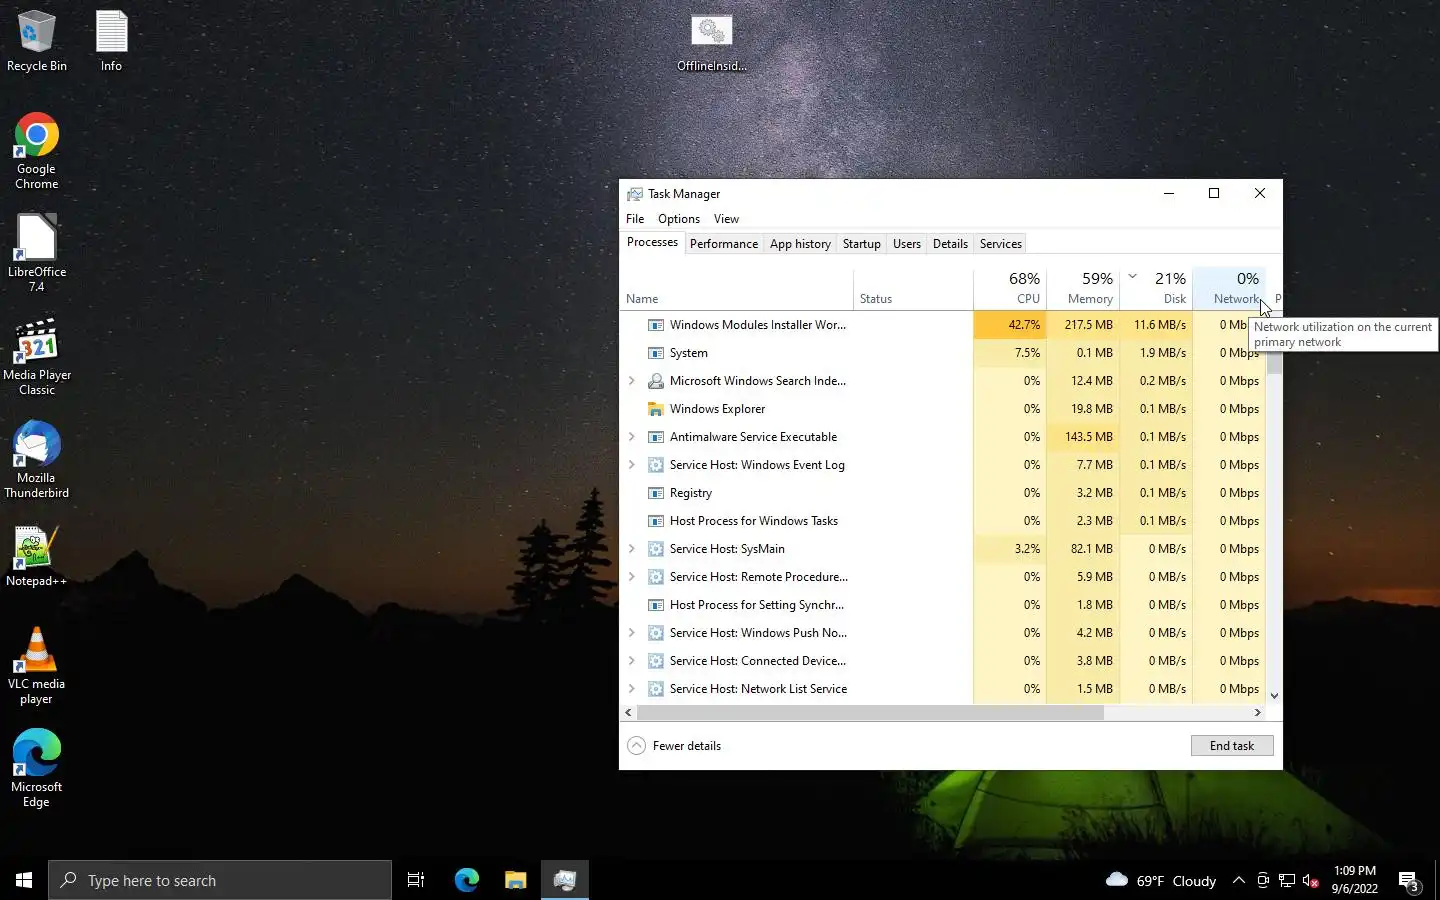1440x900 pixels.
Task: Select the OfflineInsid... desktop icon
Action: point(711,43)
